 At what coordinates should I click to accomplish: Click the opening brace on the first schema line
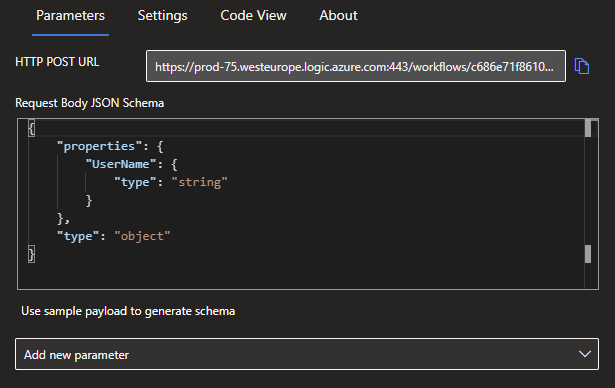pyautogui.click(x=32, y=128)
